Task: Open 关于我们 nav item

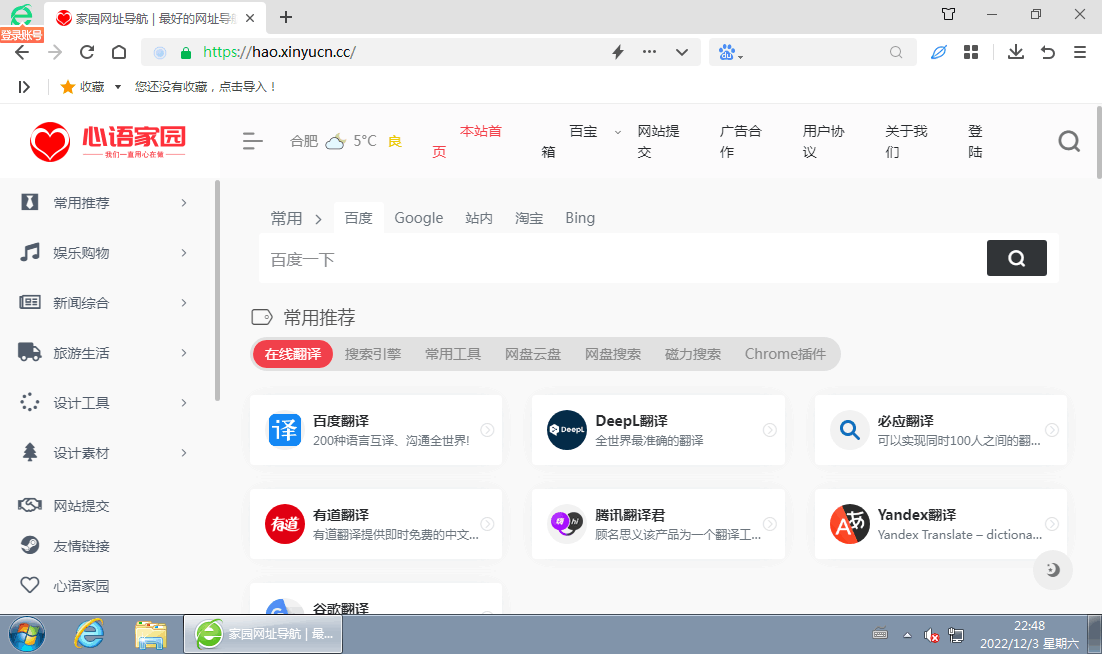Action: 907,141
